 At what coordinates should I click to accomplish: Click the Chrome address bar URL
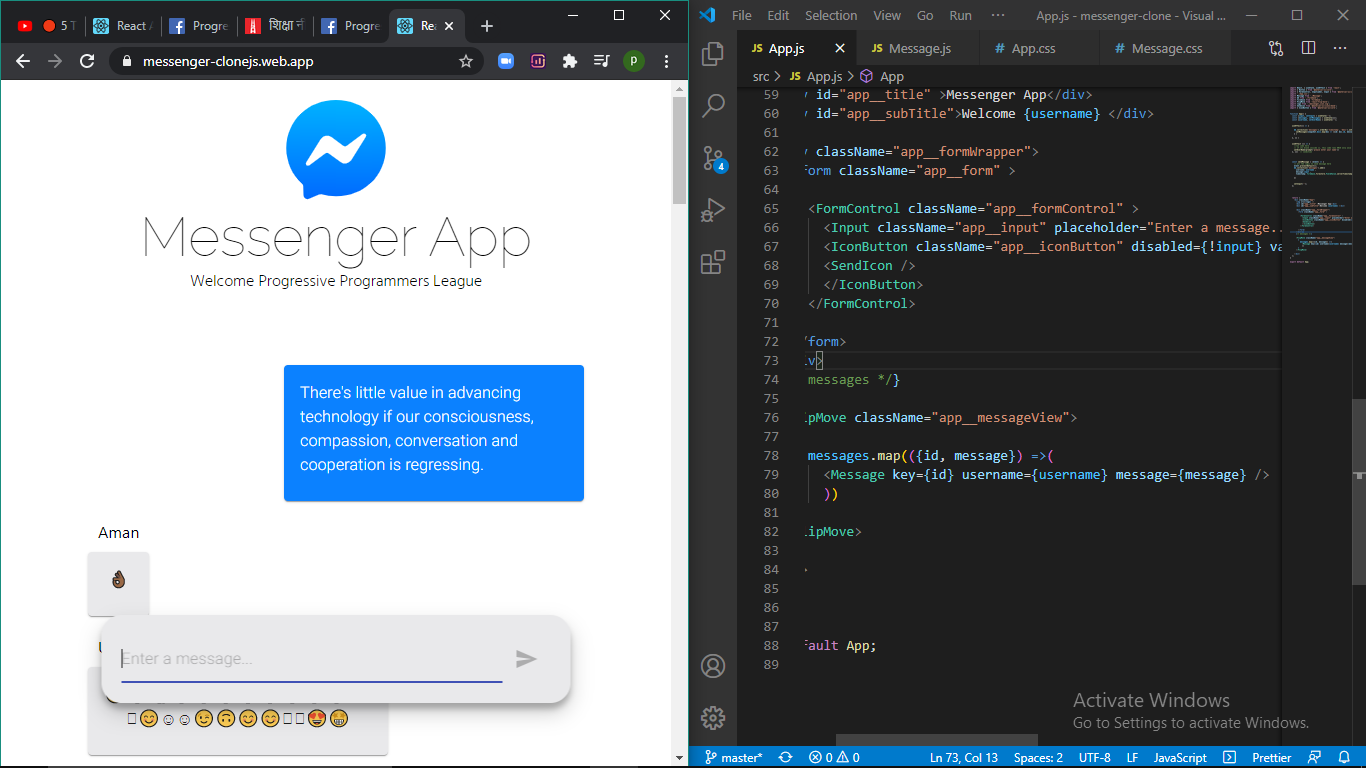(228, 61)
